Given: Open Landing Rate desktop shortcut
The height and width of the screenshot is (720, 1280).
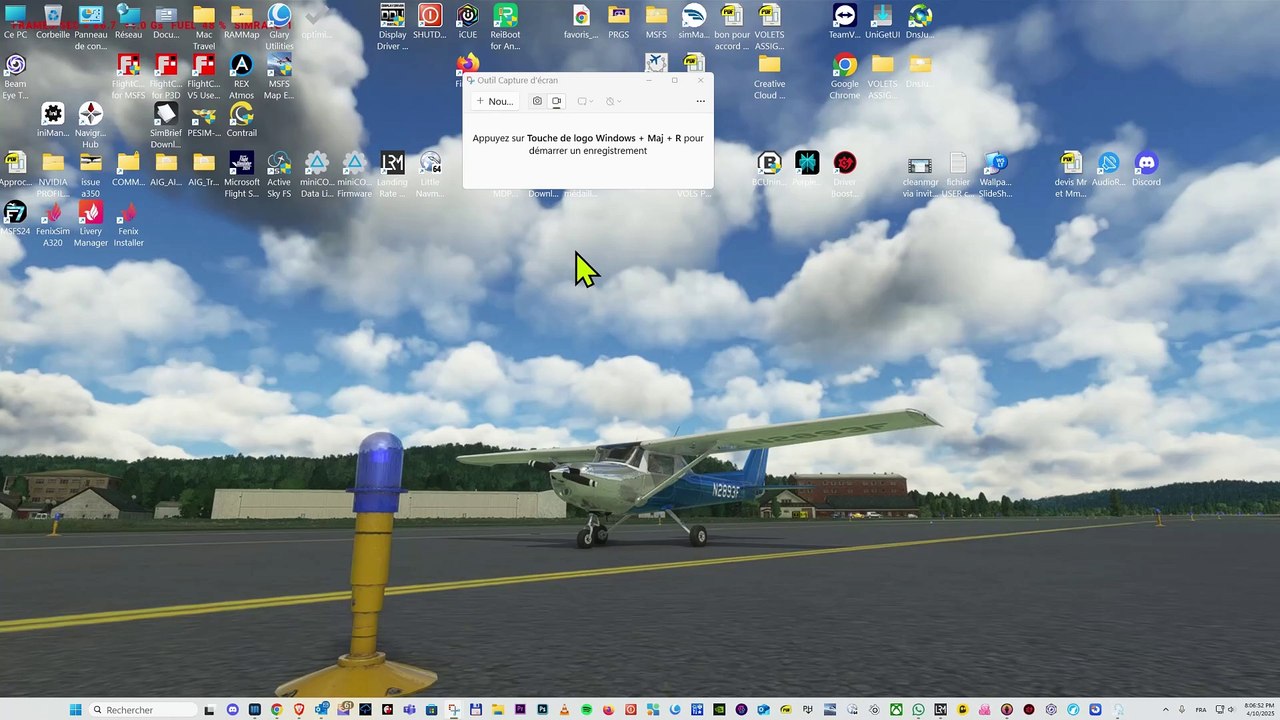Looking at the screenshot, I should [392, 175].
